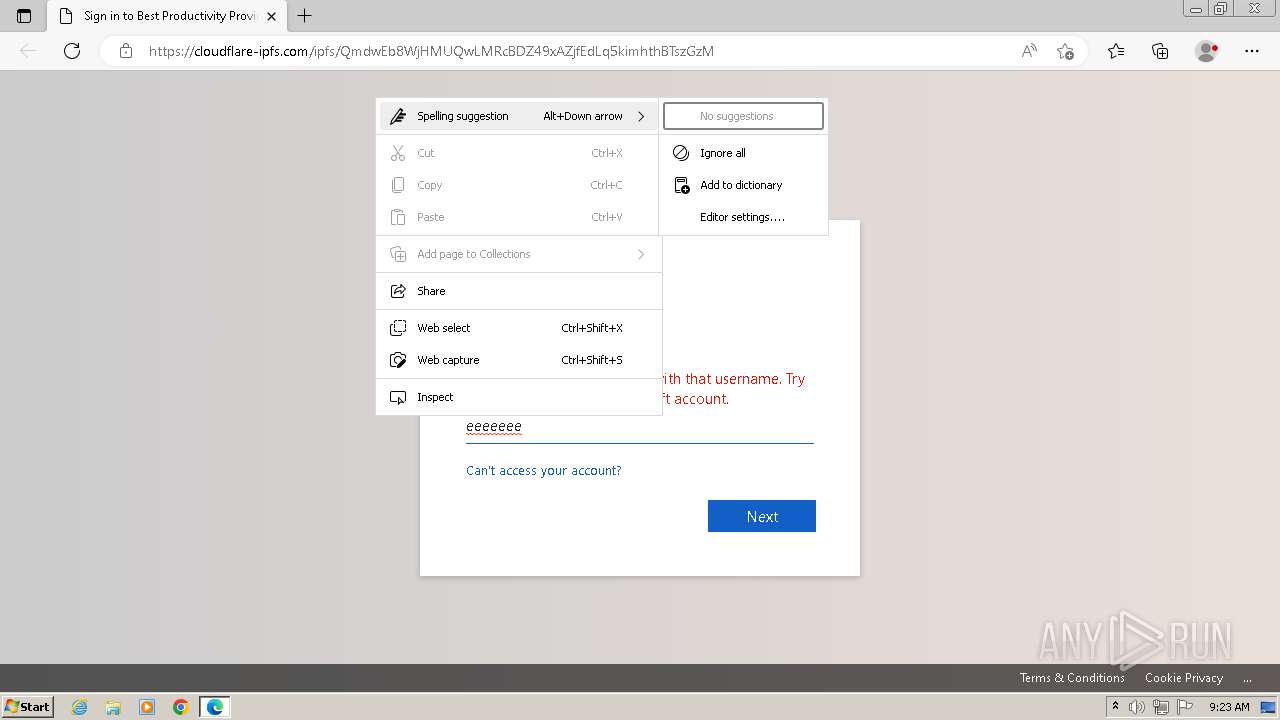Click the username field containing eeeeeee
The width and height of the screenshot is (1280, 720).
(640, 427)
